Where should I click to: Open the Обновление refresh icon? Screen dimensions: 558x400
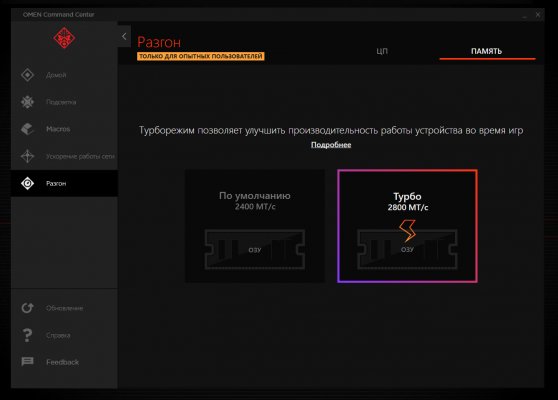click(27, 308)
